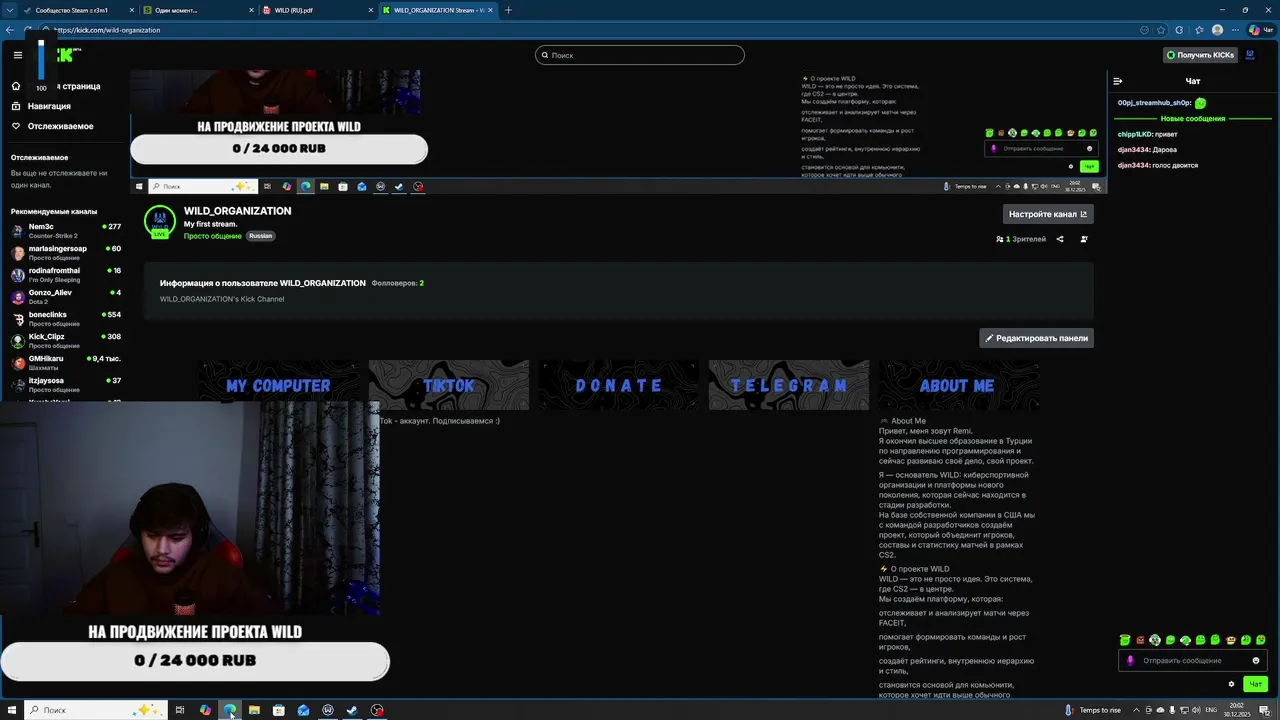Open the Kick sidebar hamburger menu

[17, 55]
